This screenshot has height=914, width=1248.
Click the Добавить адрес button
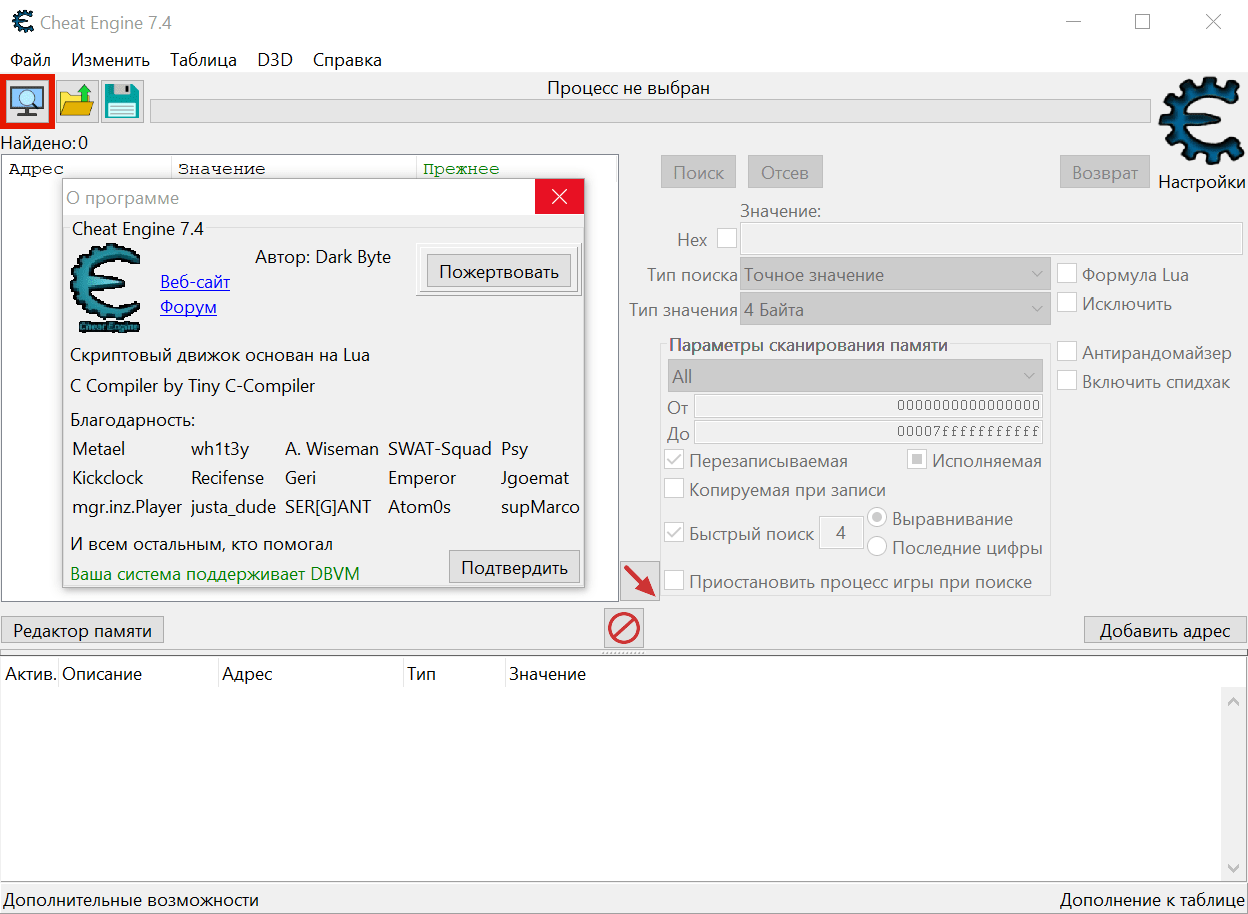1165,630
